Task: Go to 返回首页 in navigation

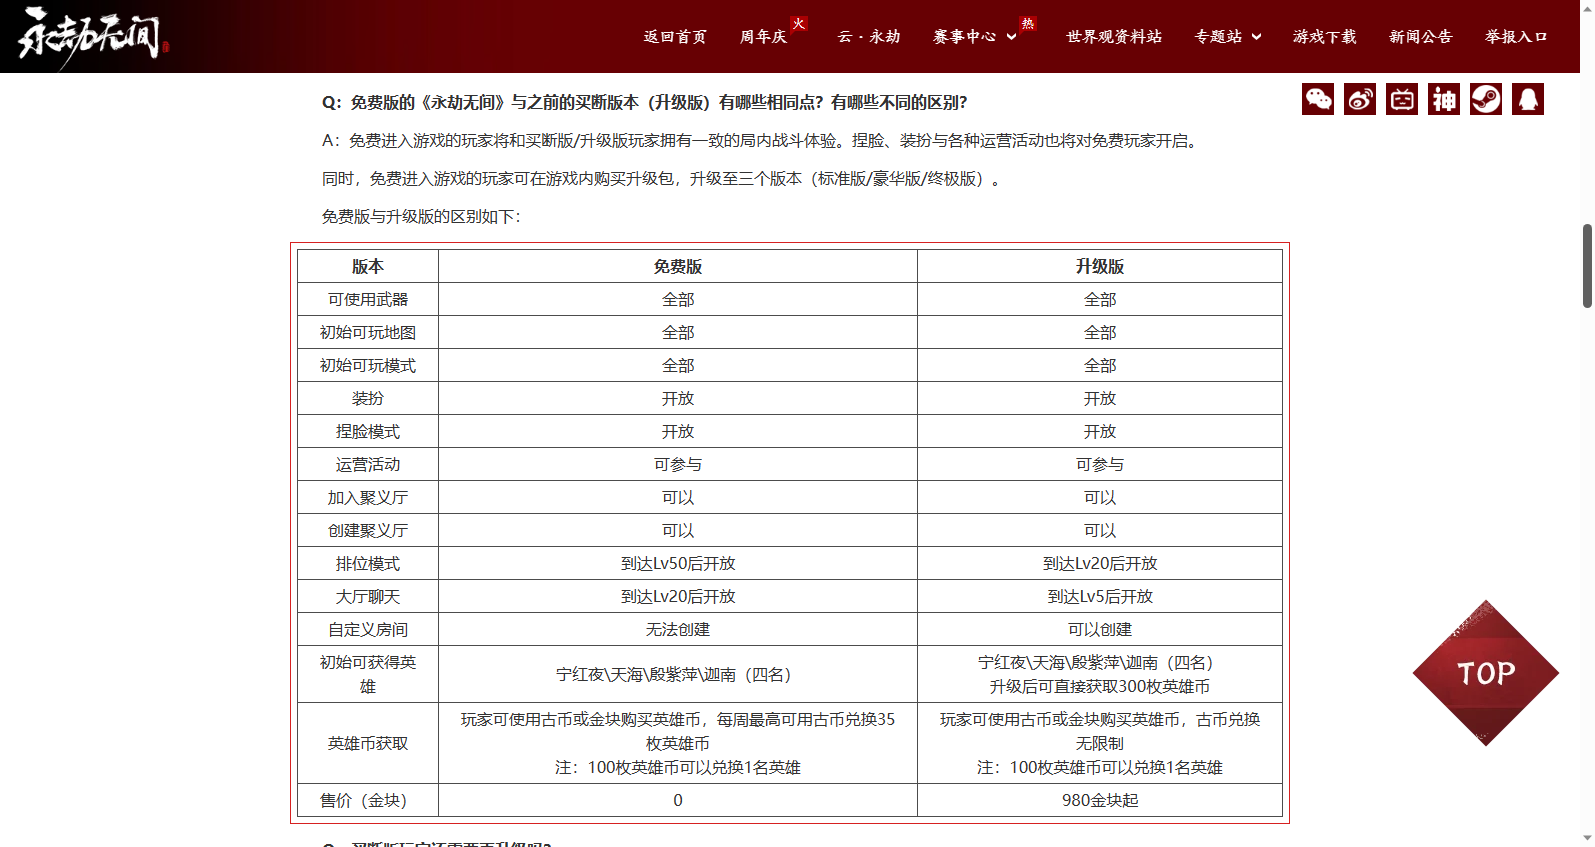Action: click(675, 37)
